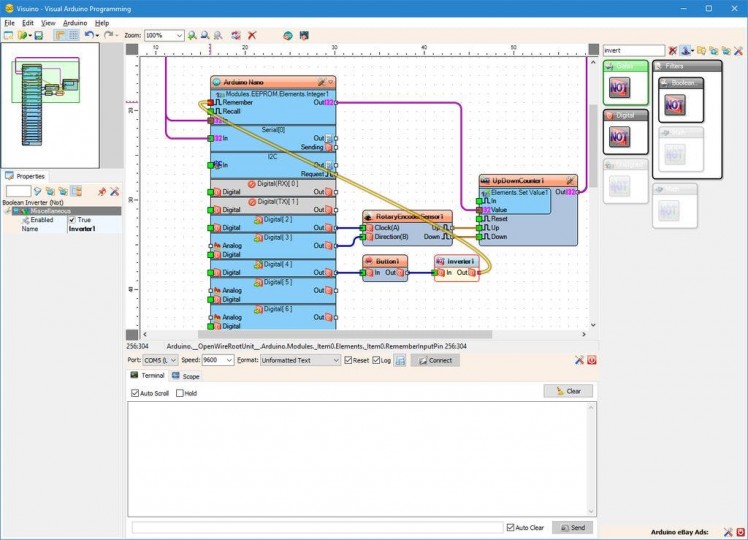The image size is (748, 540).
Task: Enable the Hold checkbox
Action: click(x=180, y=393)
